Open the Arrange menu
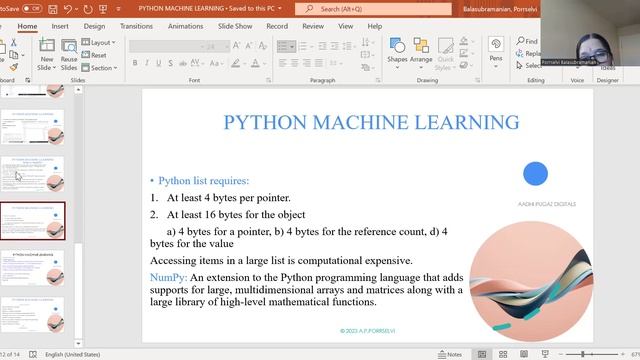 421,52
